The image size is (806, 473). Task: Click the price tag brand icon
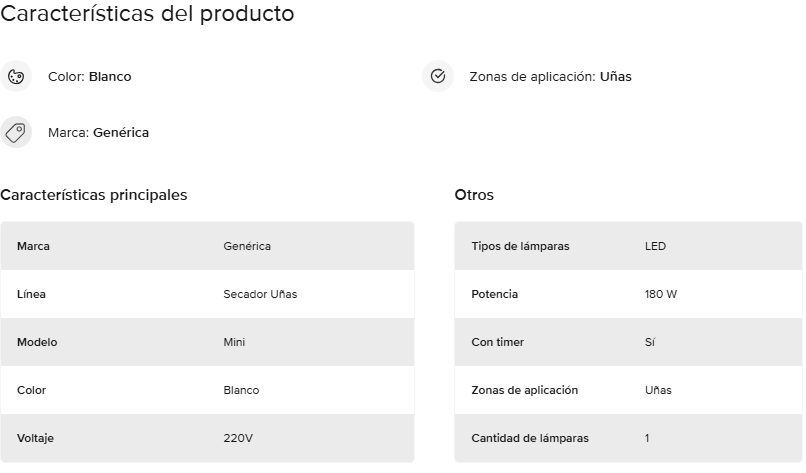[x=16, y=132]
